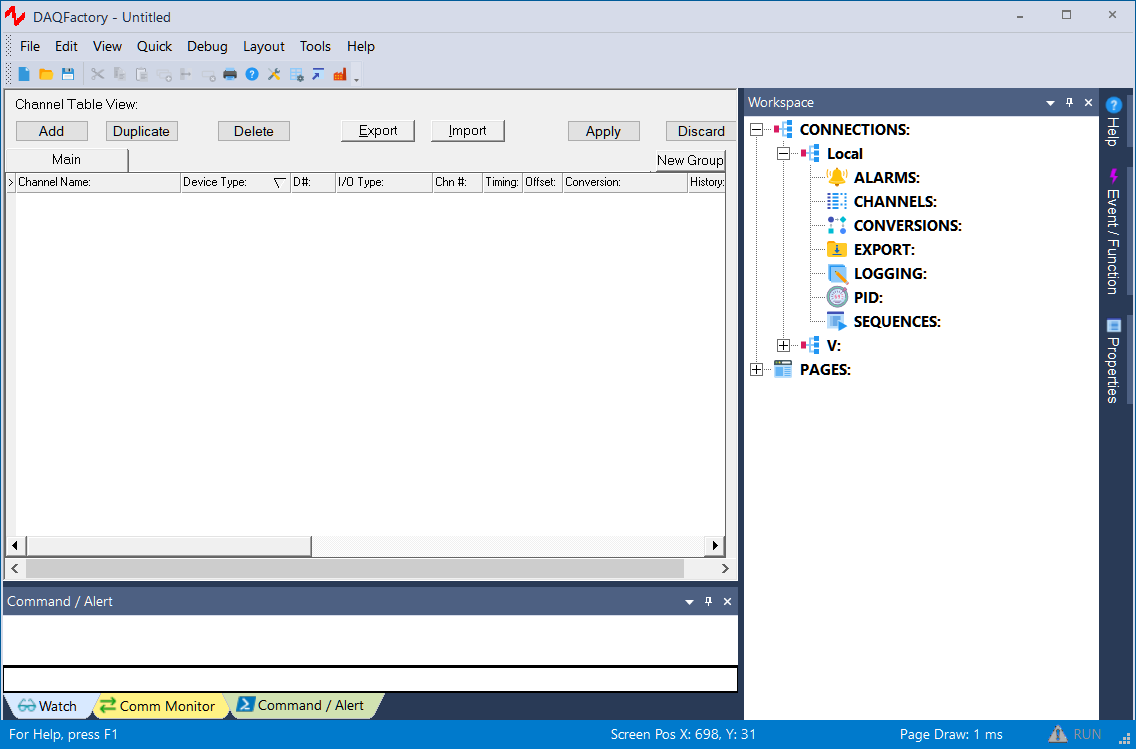Click the Print toolbar icon
Screen dimensions: 1136x749
pyautogui.click(x=230, y=74)
